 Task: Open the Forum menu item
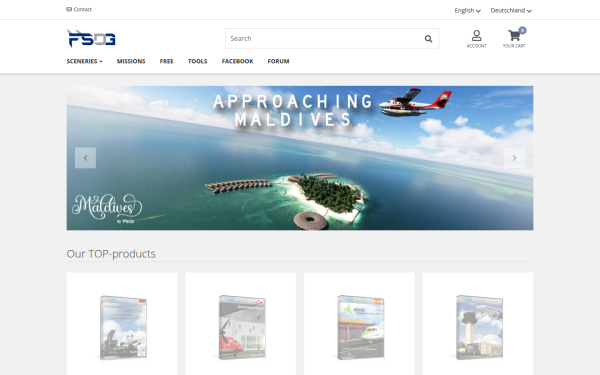coord(278,61)
